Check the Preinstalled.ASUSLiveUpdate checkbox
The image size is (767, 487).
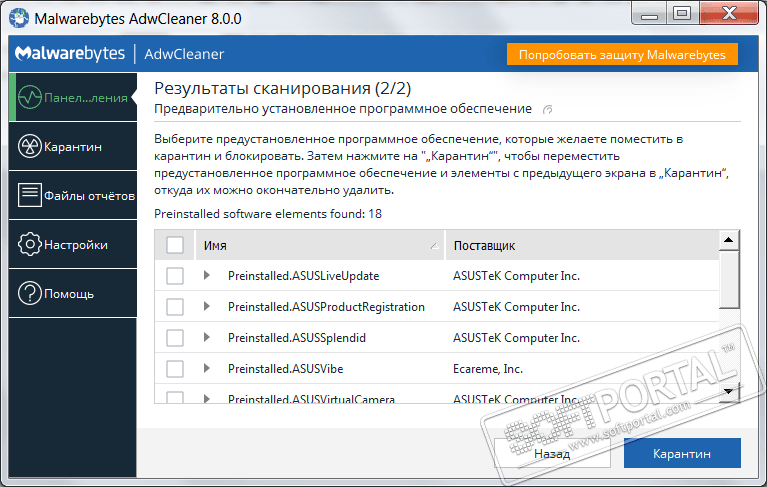coord(175,276)
